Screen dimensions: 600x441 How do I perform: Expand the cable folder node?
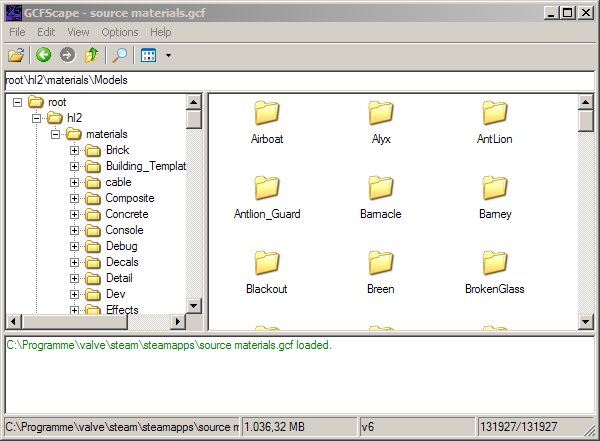pyautogui.click(x=75, y=183)
